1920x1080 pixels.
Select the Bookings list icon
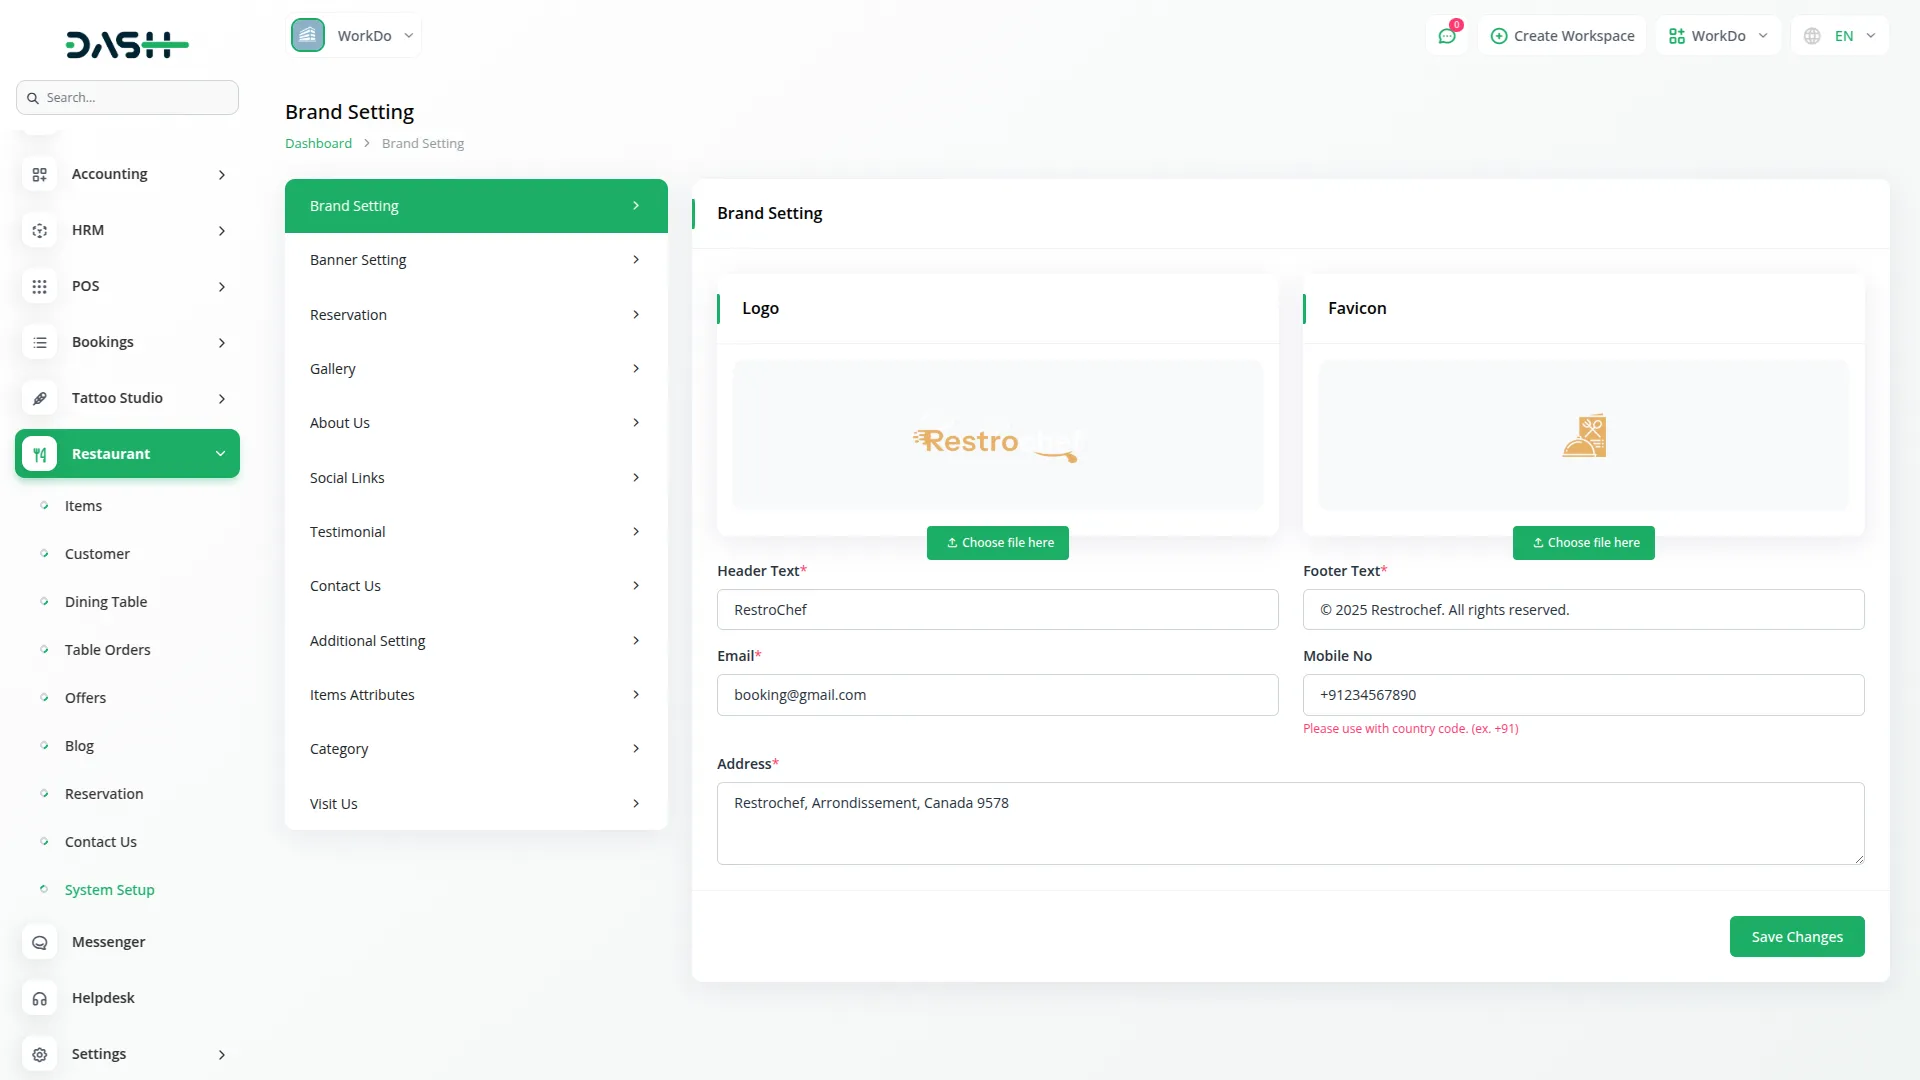(40, 342)
